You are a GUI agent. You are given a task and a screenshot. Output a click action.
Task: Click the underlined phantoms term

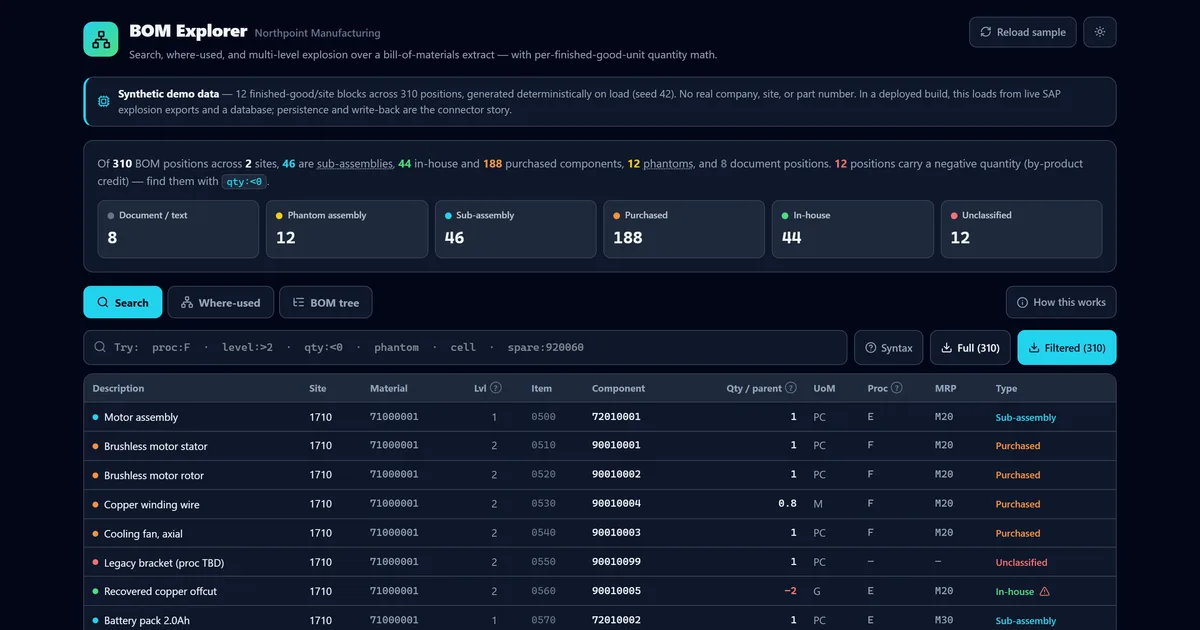pos(668,164)
